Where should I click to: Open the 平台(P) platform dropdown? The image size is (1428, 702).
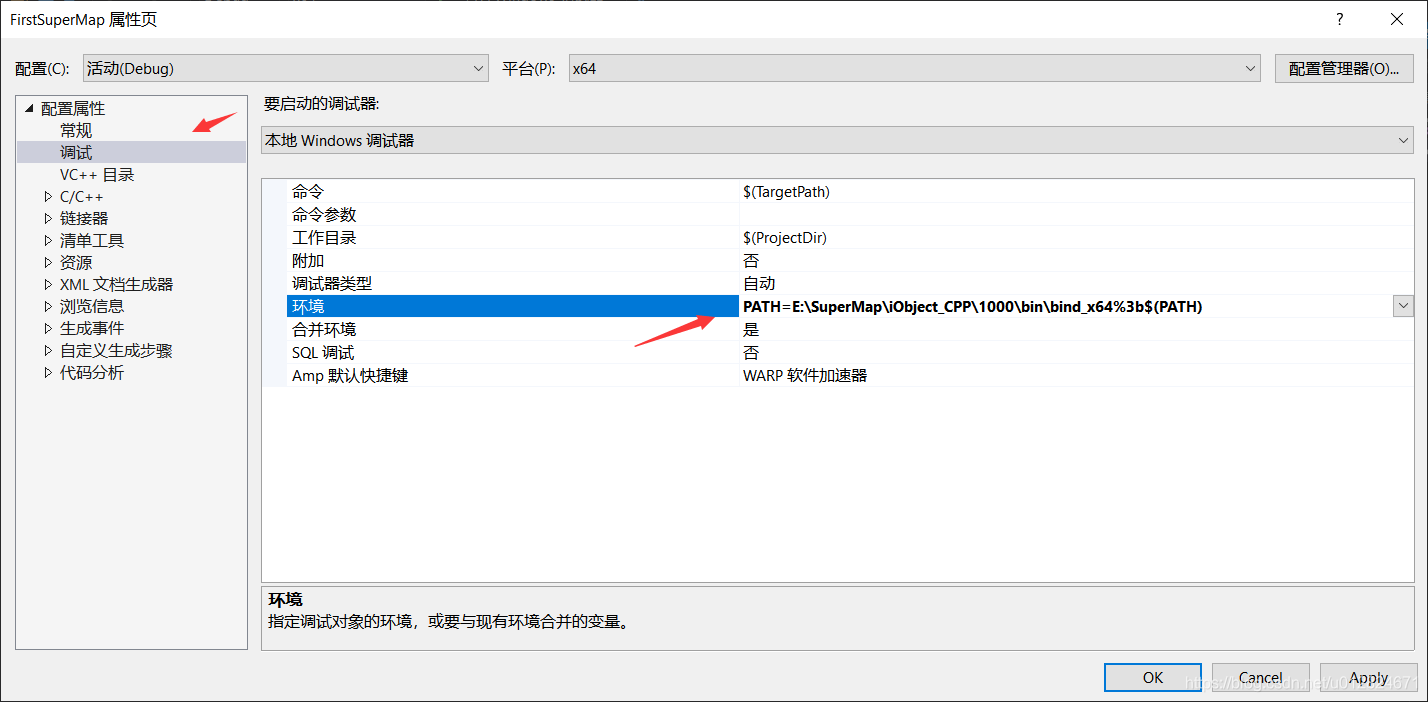(x=1250, y=68)
